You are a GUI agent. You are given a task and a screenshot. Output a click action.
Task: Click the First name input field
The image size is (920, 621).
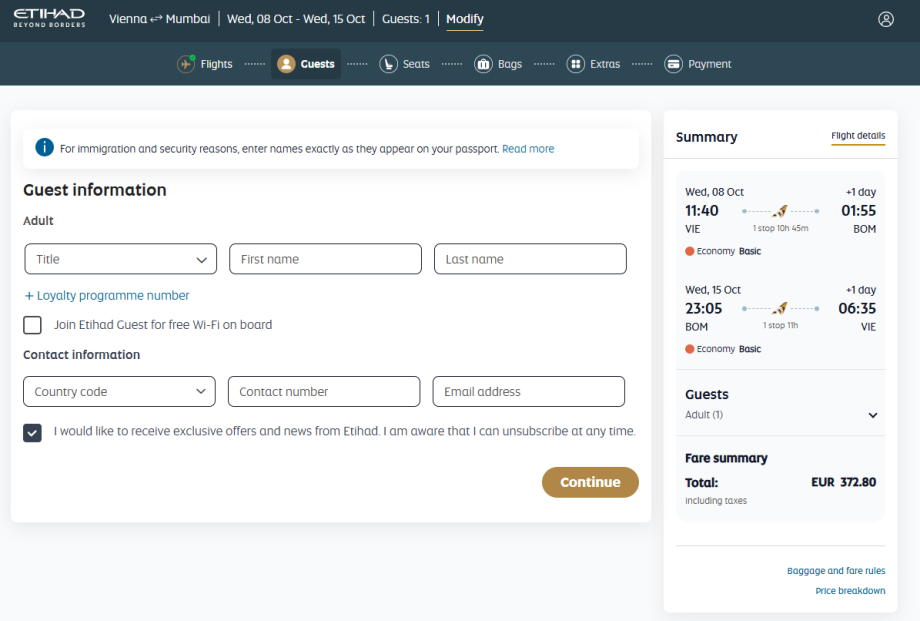pos(325,259)
